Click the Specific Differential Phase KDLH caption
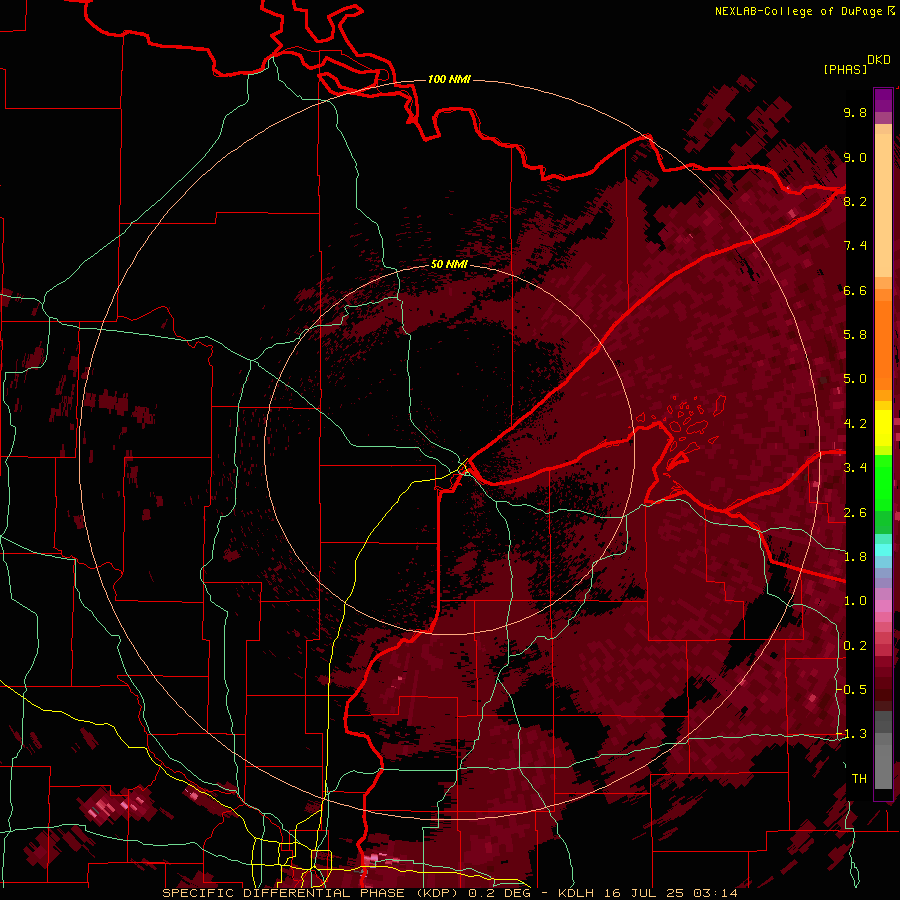Image resolution: width=900 pixels, height=900 pixels. [x=449, y=893]
